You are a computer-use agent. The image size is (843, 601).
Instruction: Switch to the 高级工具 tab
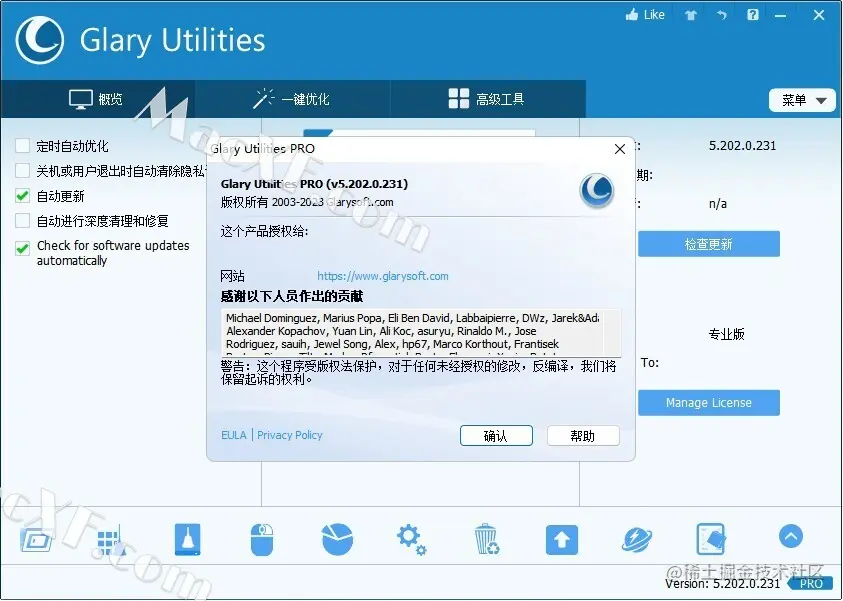pos(487,99)
